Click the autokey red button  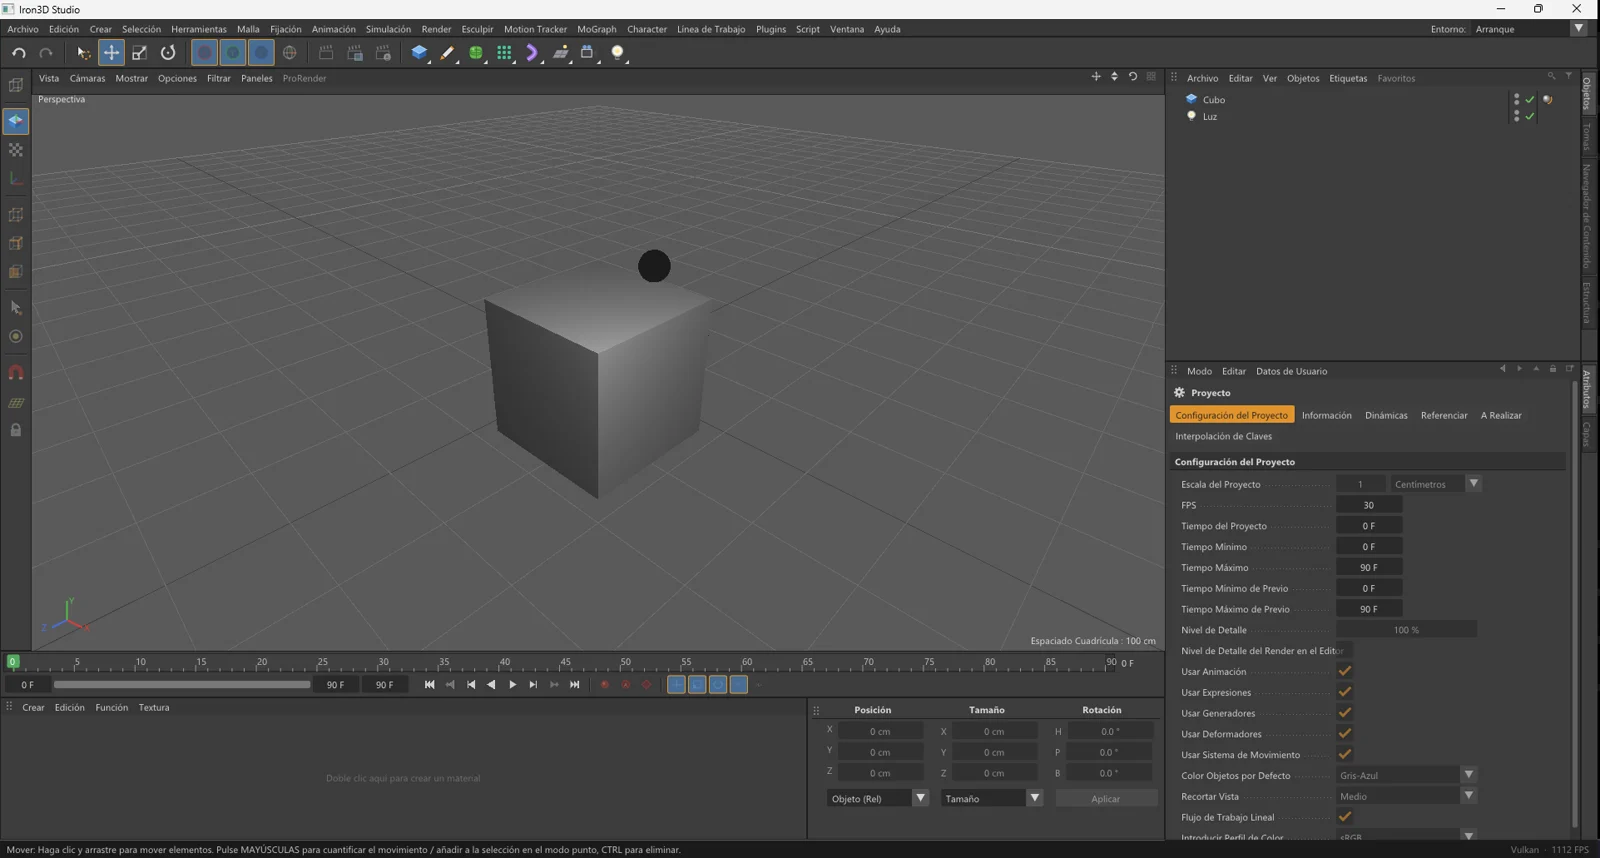(626, 685)
